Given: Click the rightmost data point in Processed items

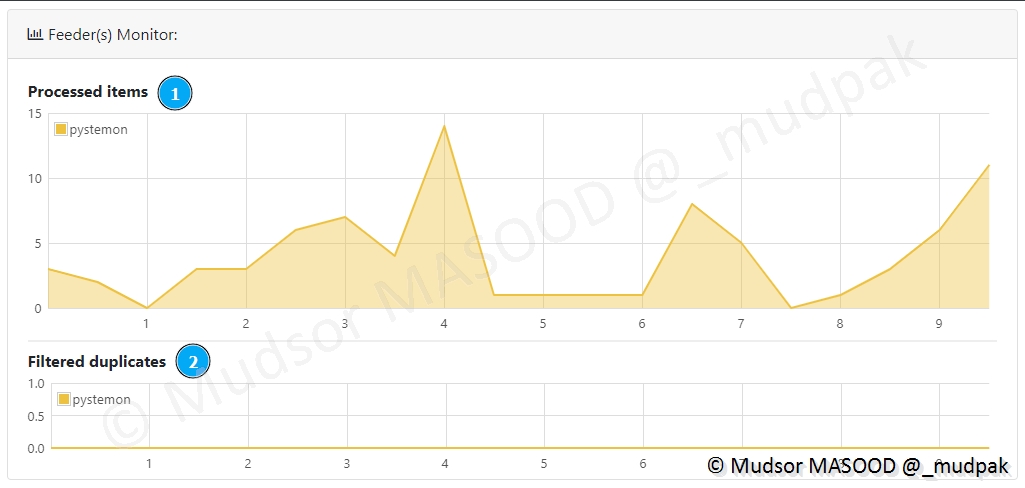Looking at the screenshot, I should point(988,166).
